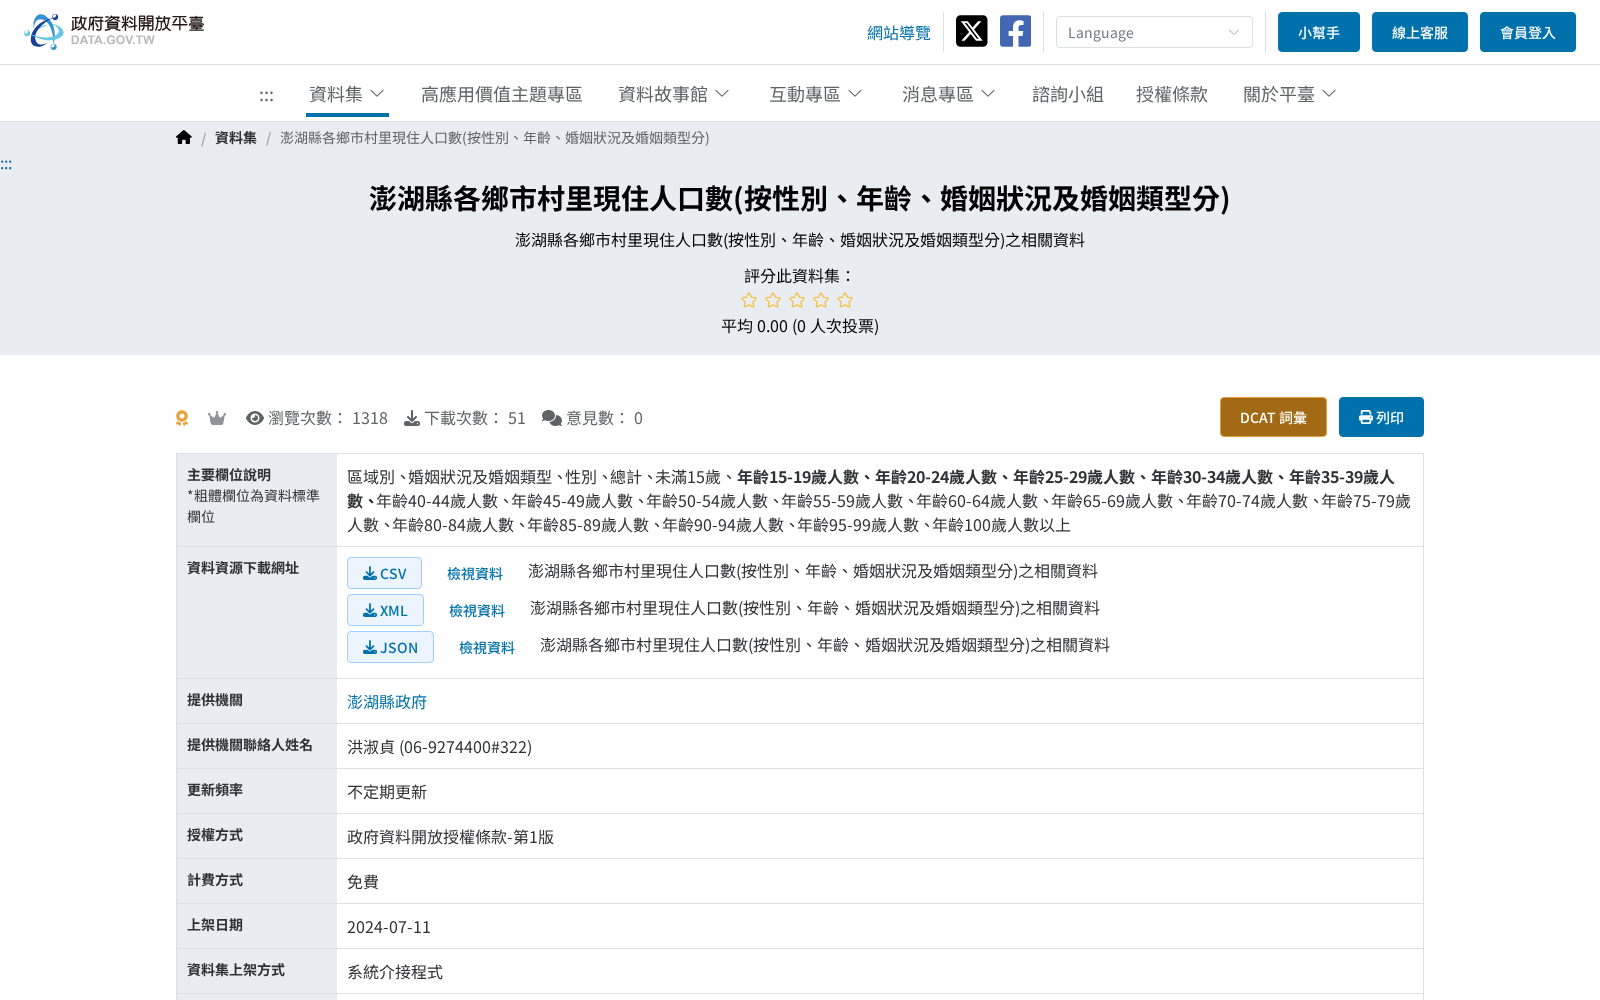Click the 政府資料開放授權條款-第1版 value
This screenshot has width=1600, height=1000.
[450, 837]
